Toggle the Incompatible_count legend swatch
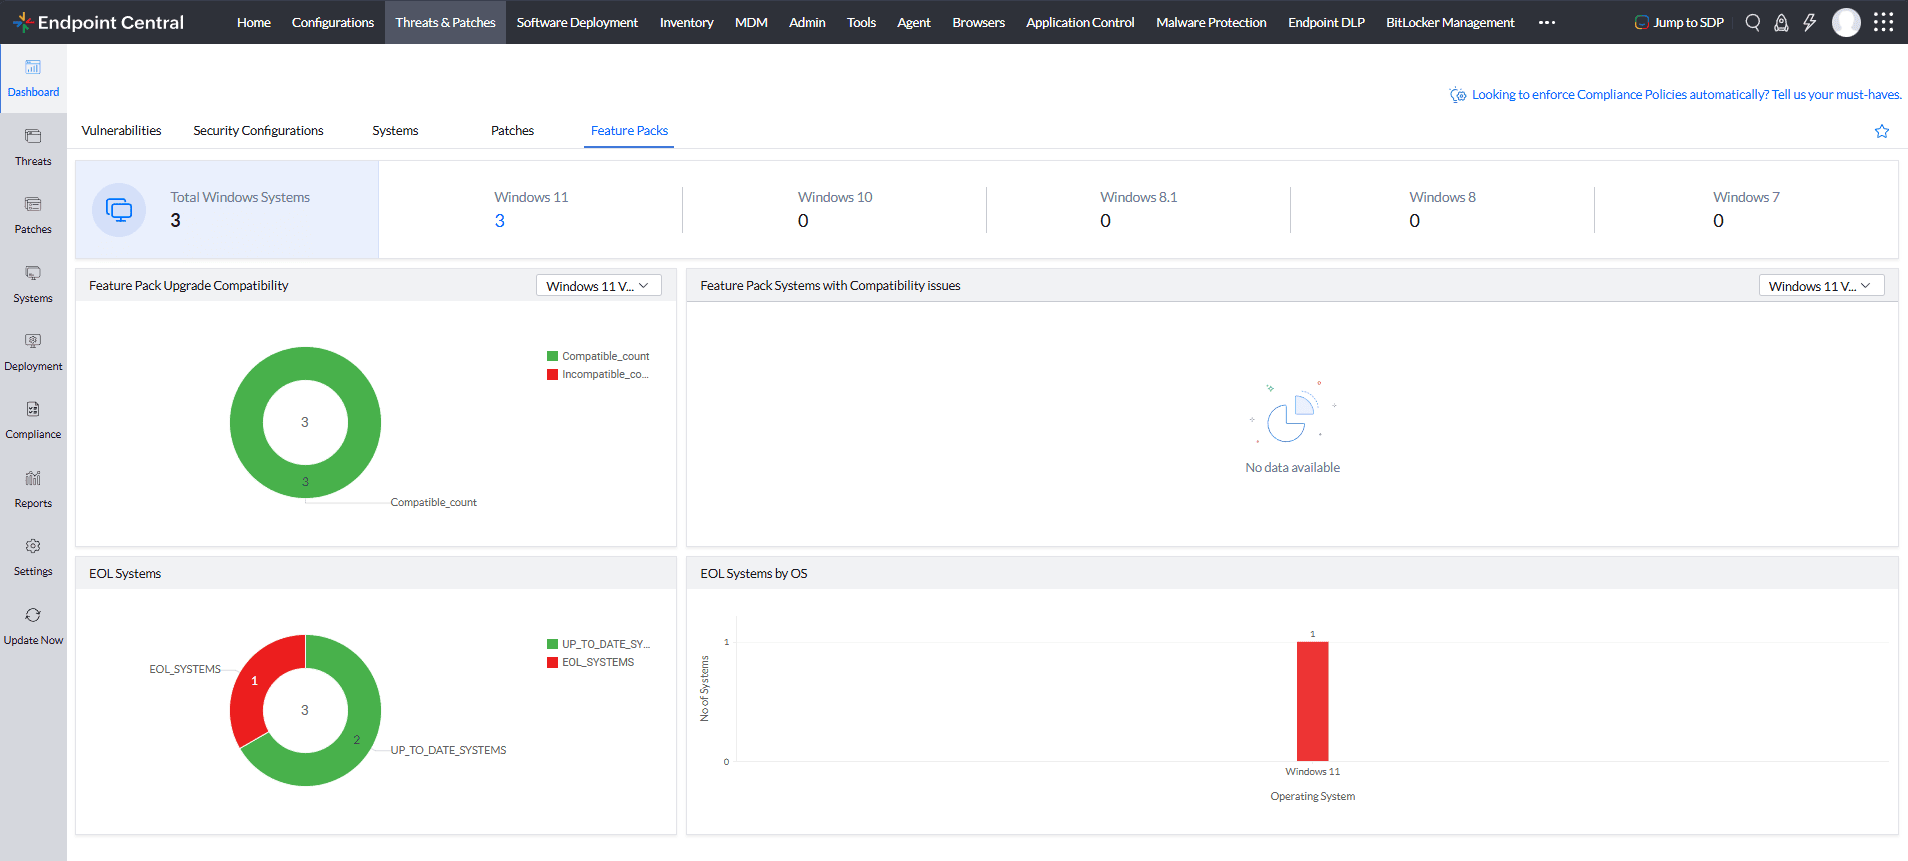This screenshot has width=1908, height=861. 552,375
